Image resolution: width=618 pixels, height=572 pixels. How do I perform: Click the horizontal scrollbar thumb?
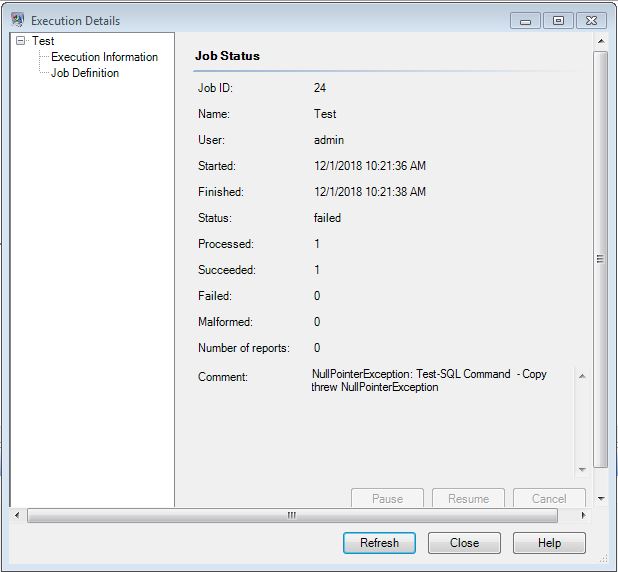tap(292, 516)
